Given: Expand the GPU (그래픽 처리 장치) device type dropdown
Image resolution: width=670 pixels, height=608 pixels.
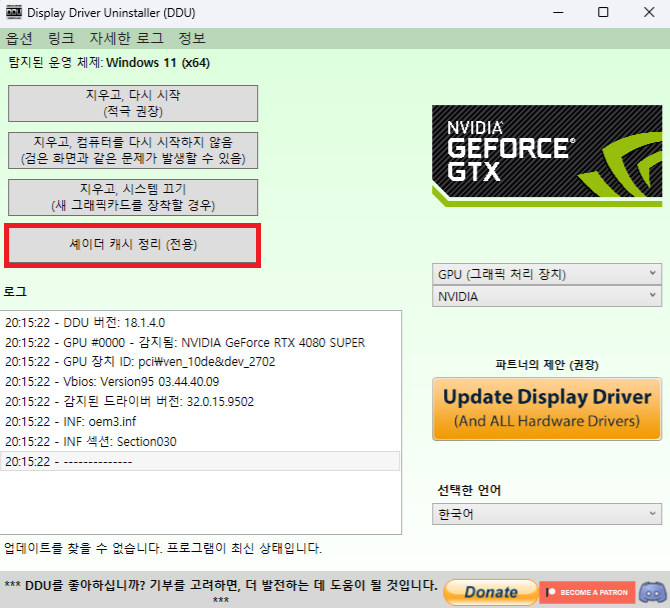Looking at the screenshot, I should [547, 274].
